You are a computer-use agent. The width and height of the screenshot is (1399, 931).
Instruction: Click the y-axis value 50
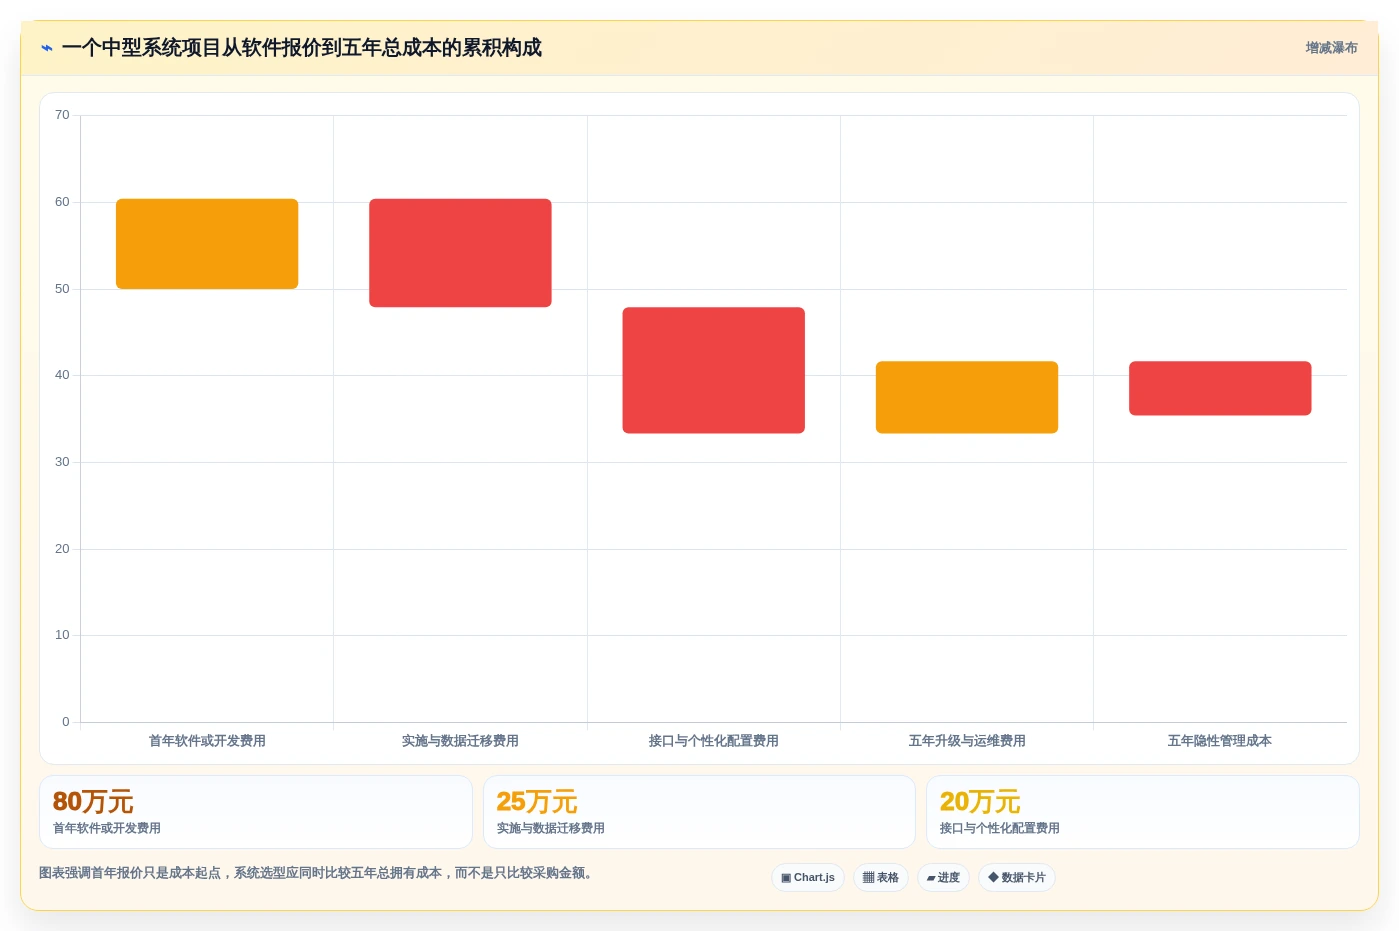point(62,289)
